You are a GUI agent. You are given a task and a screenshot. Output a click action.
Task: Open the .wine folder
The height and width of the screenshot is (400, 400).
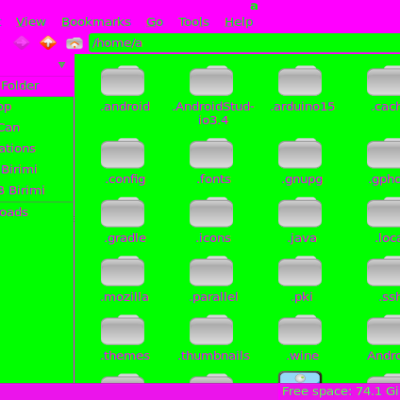pos(300,330)
